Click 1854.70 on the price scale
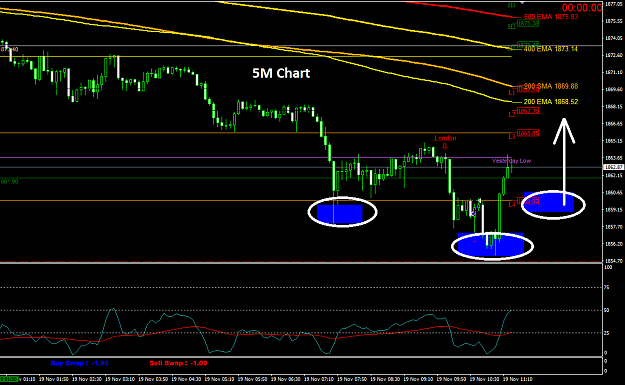 [x=614, y=261]
